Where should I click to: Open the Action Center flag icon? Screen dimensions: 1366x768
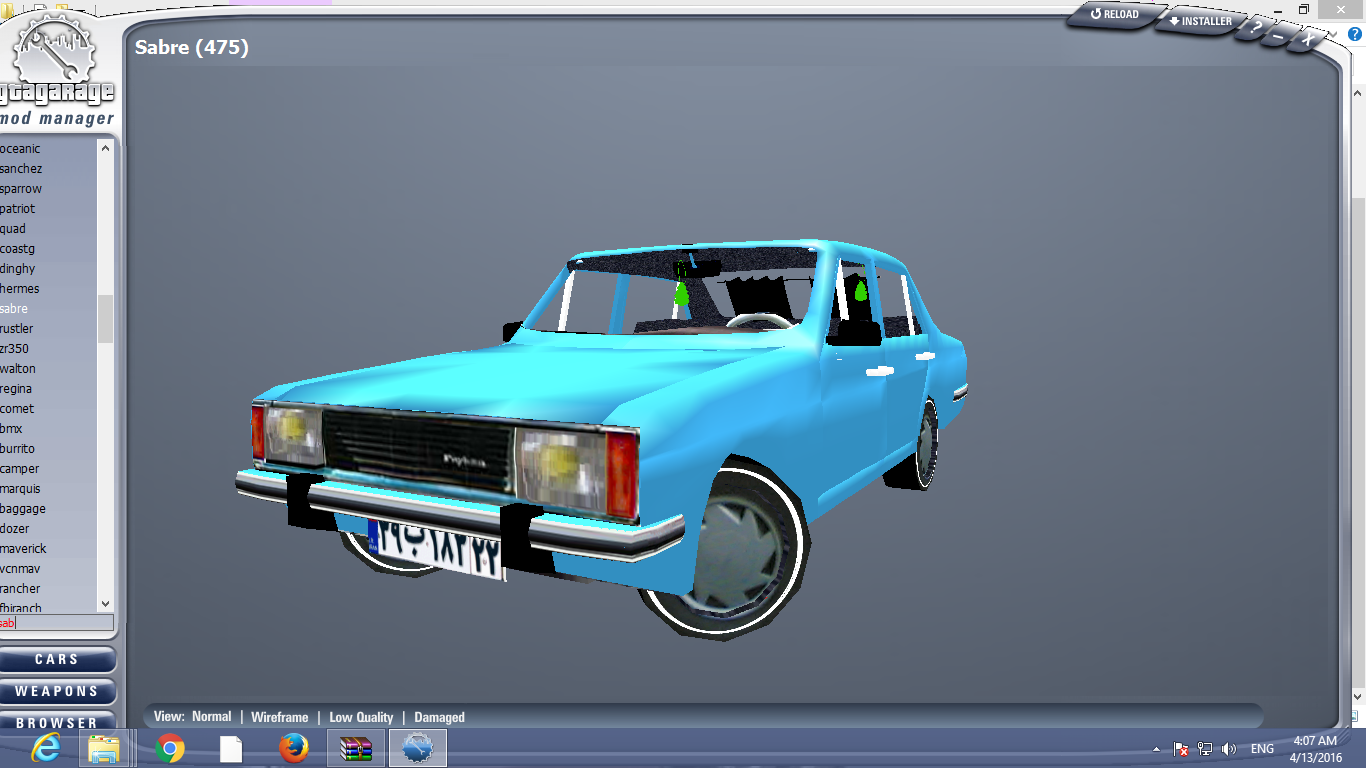point(1181,749)
